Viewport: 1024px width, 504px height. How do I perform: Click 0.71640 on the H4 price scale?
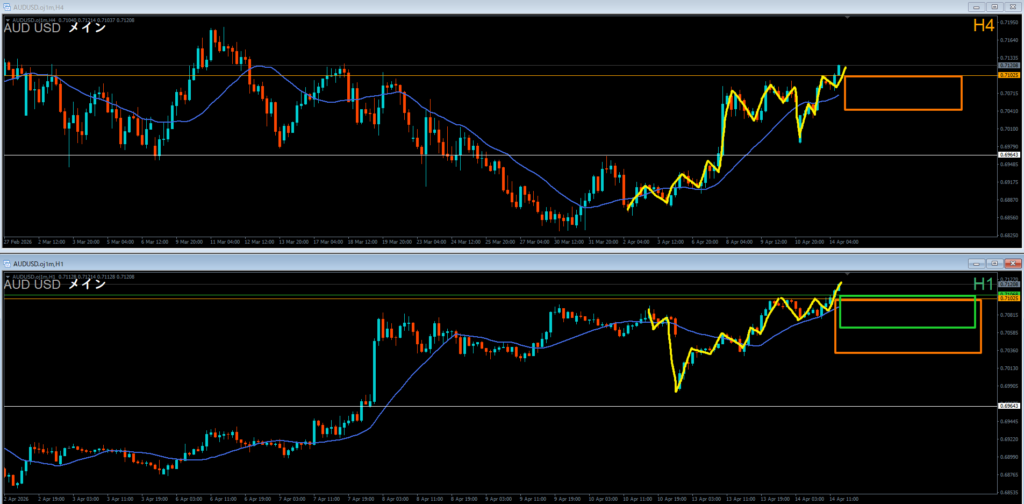[x=1009, y=40]
